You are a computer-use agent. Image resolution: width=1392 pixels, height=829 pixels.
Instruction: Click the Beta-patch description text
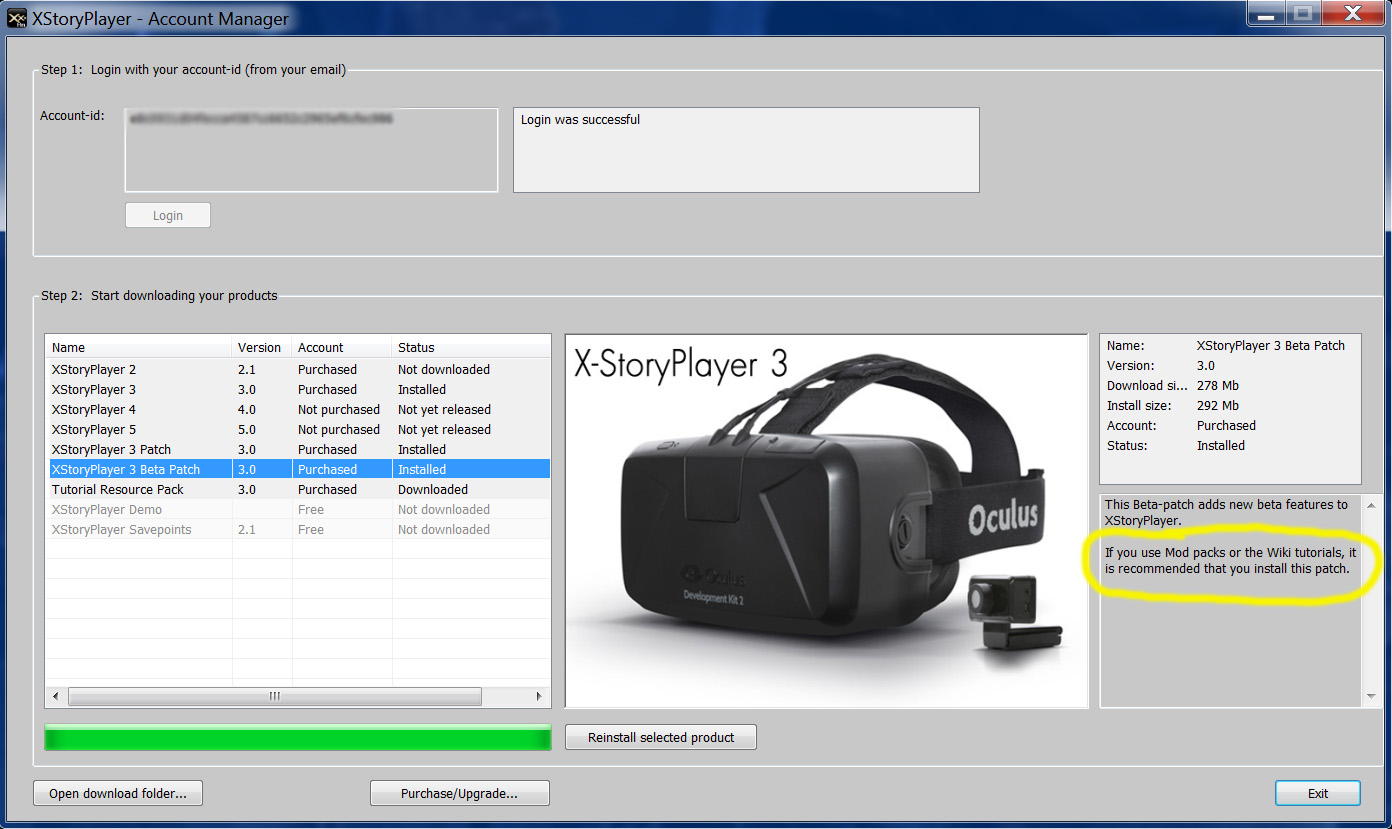[1231, 537]
